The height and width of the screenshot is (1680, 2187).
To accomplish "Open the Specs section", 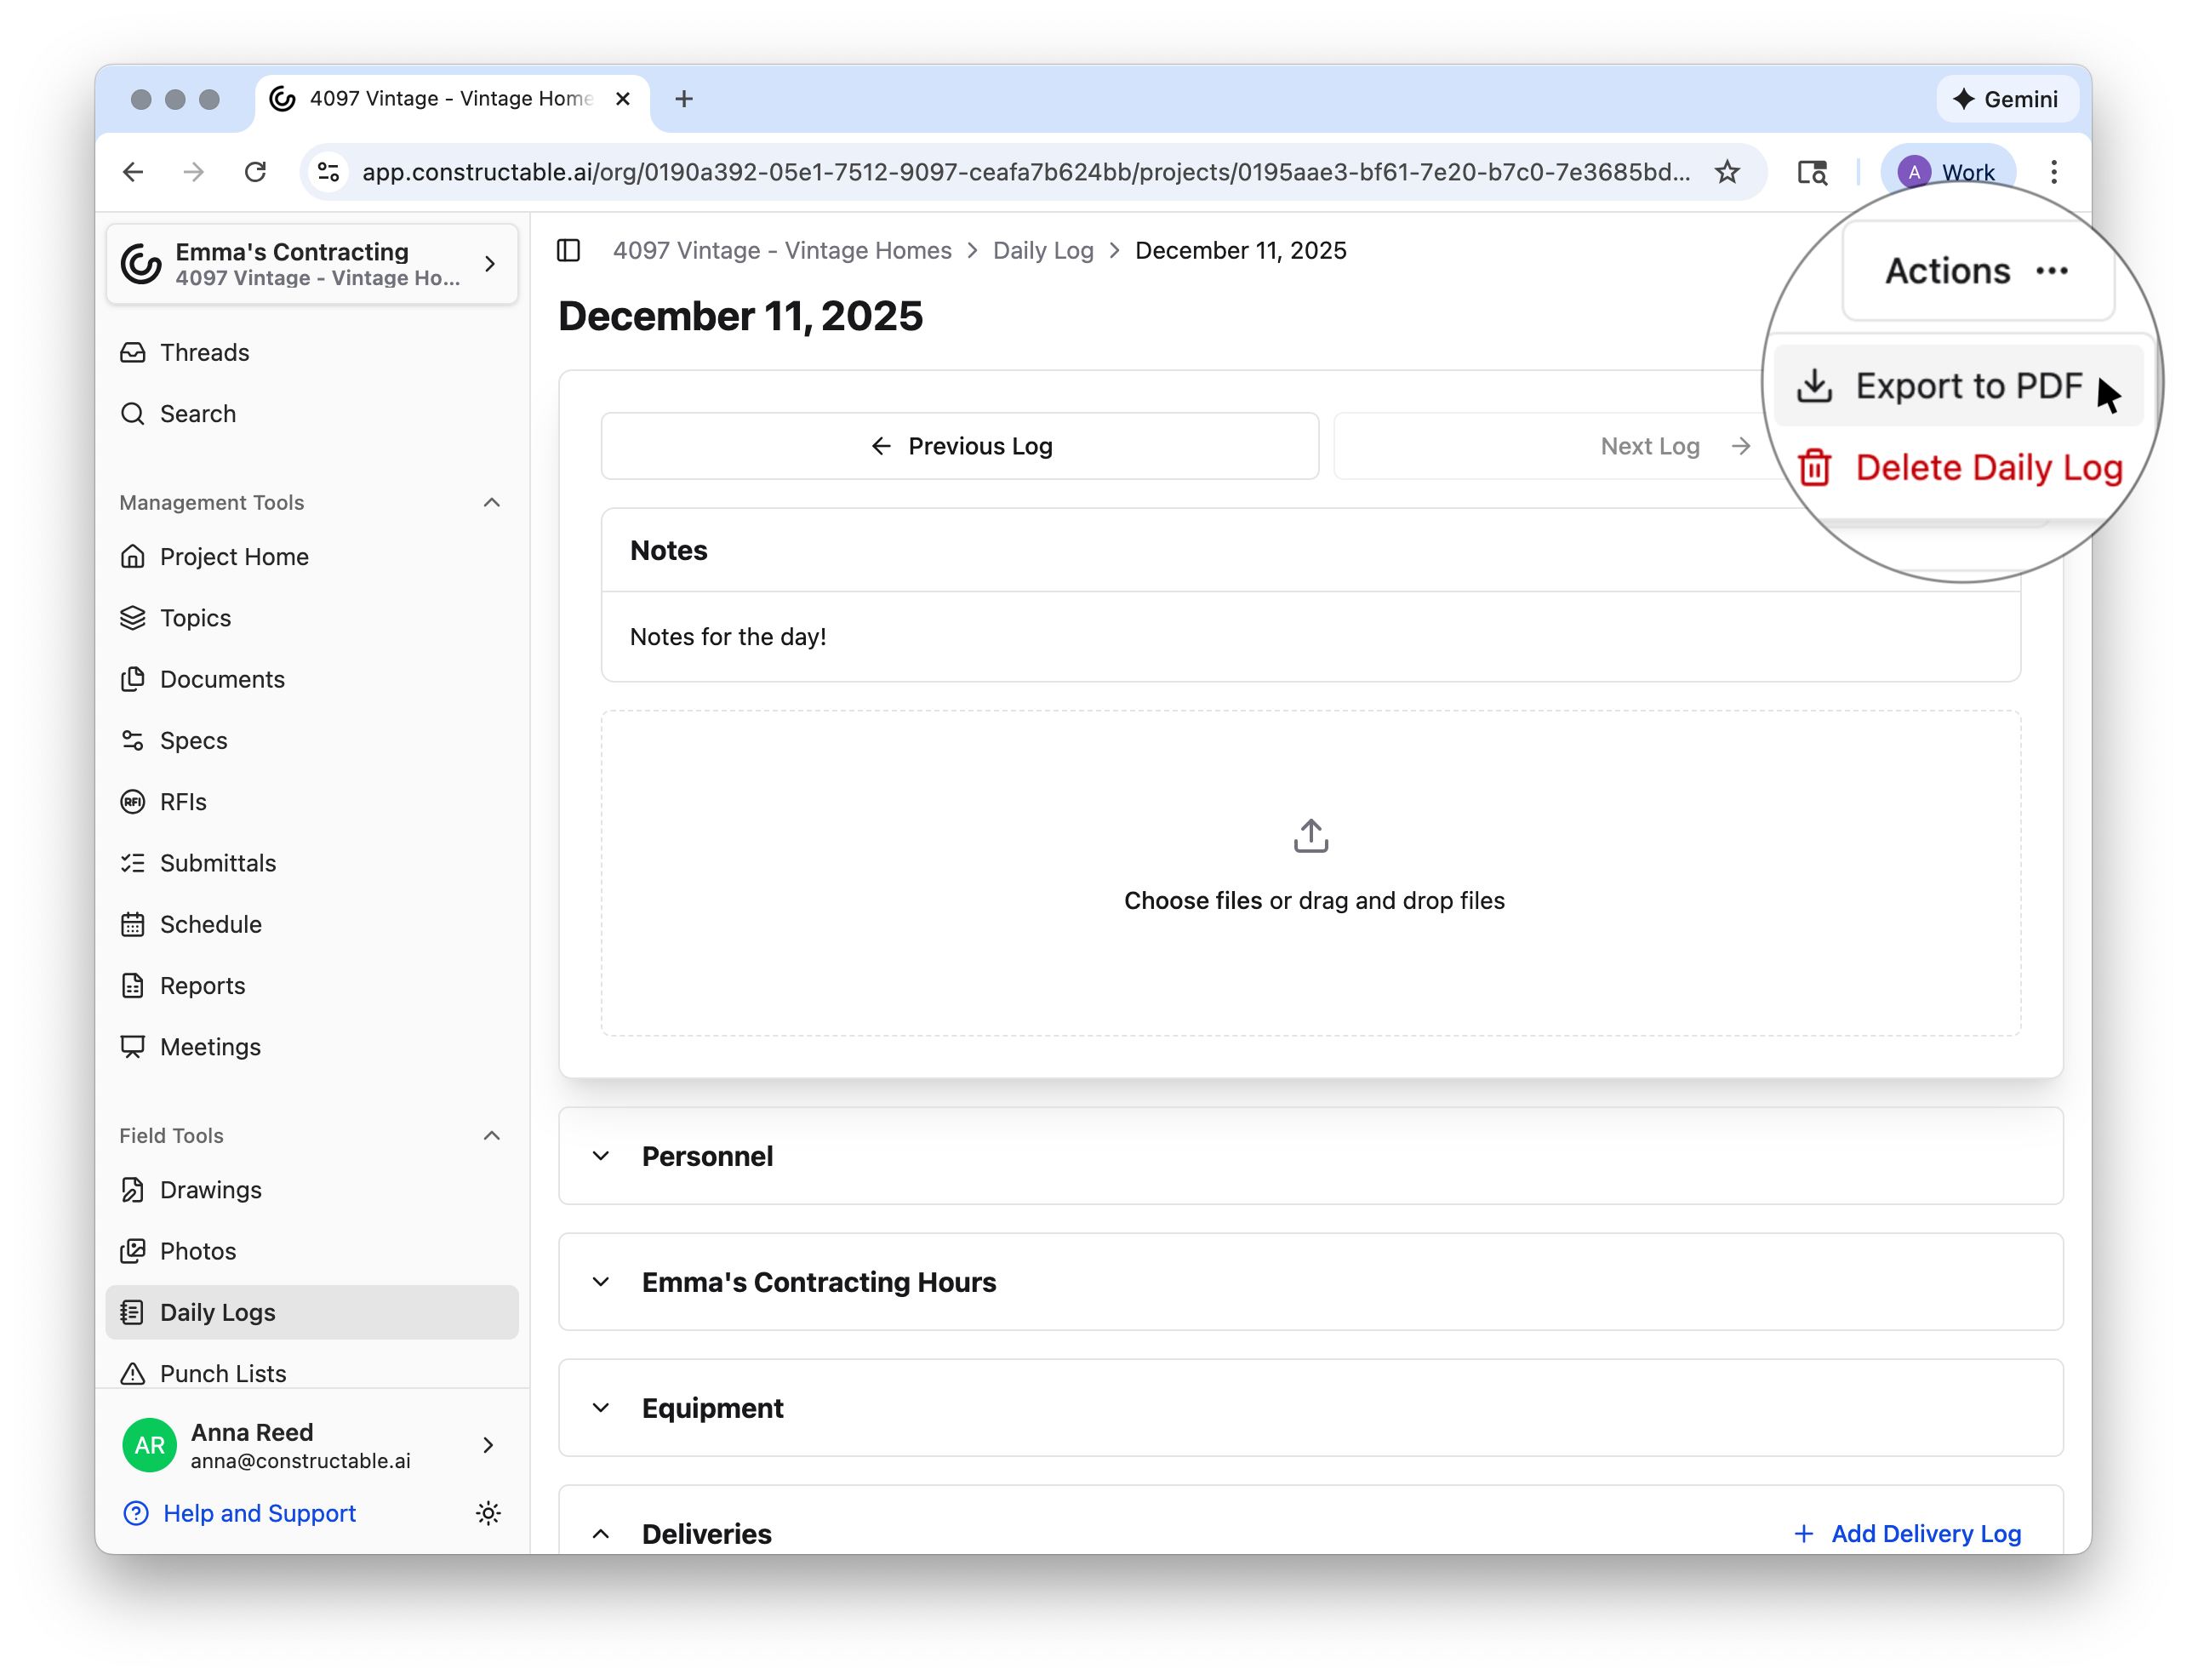I will (x=311, y=740).
